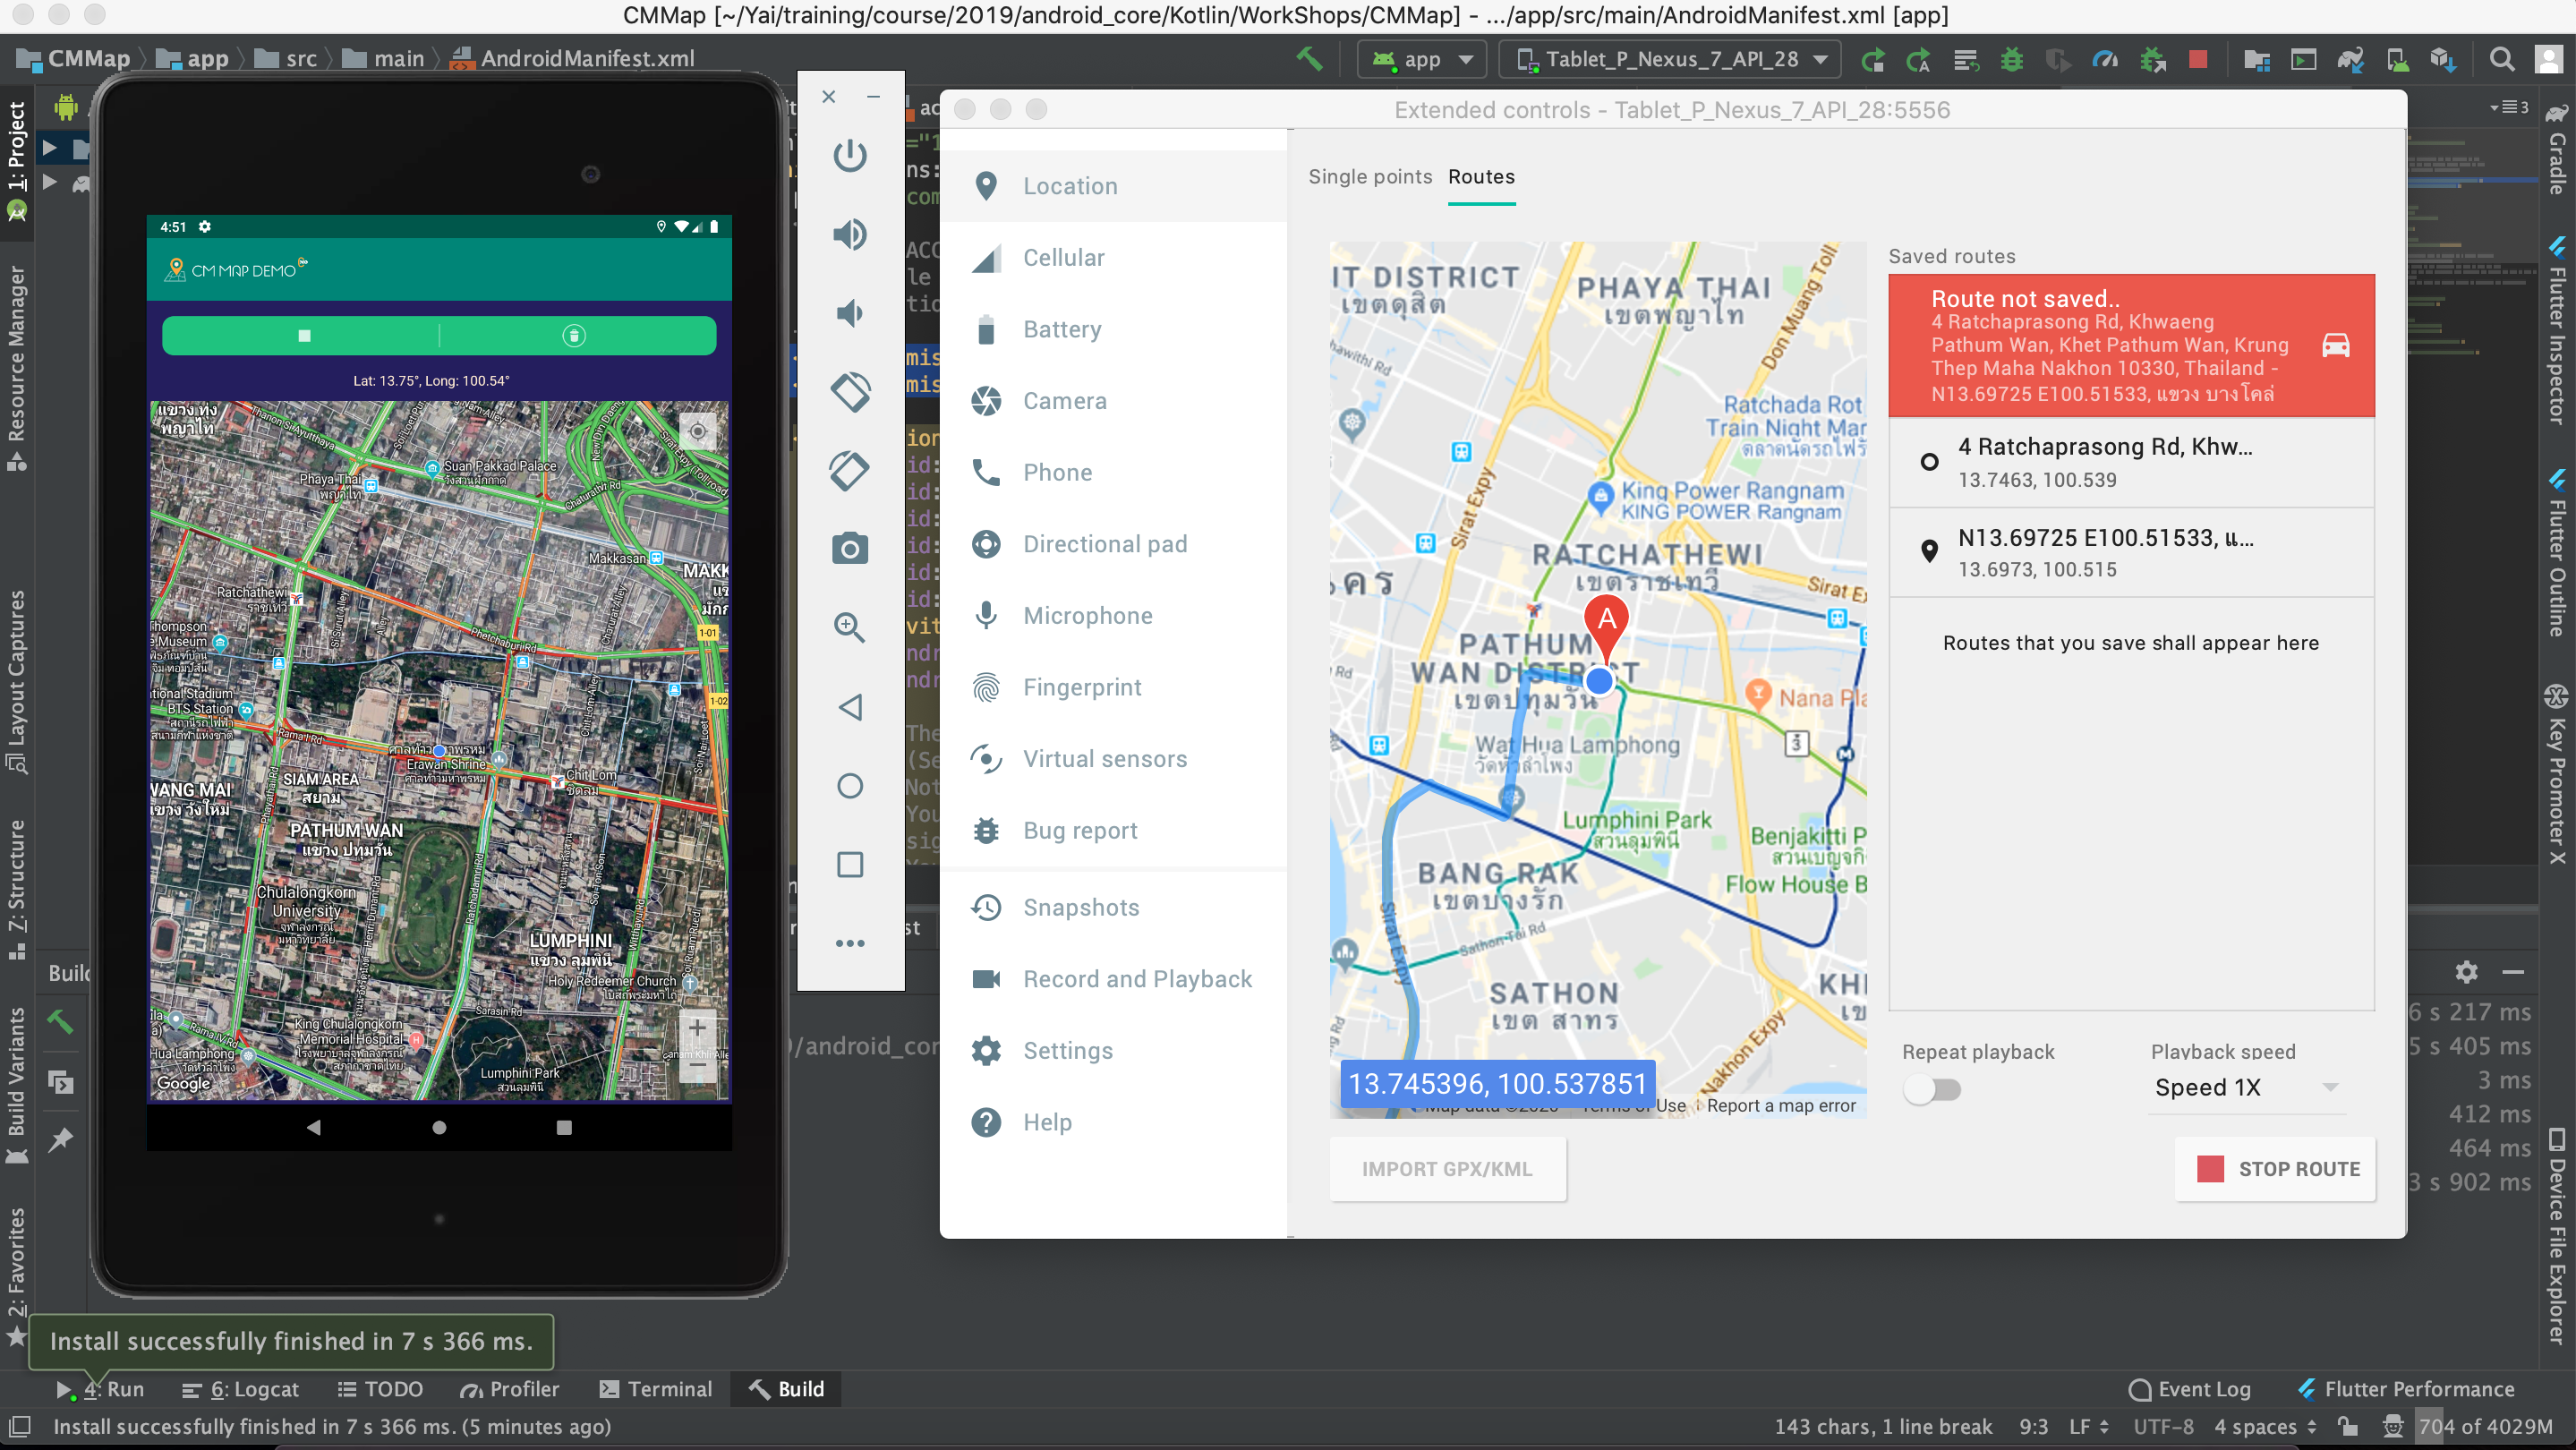Screen dimensions: 2576x1450
Task: Click the emulator power button icon
Action: (849, 156)
